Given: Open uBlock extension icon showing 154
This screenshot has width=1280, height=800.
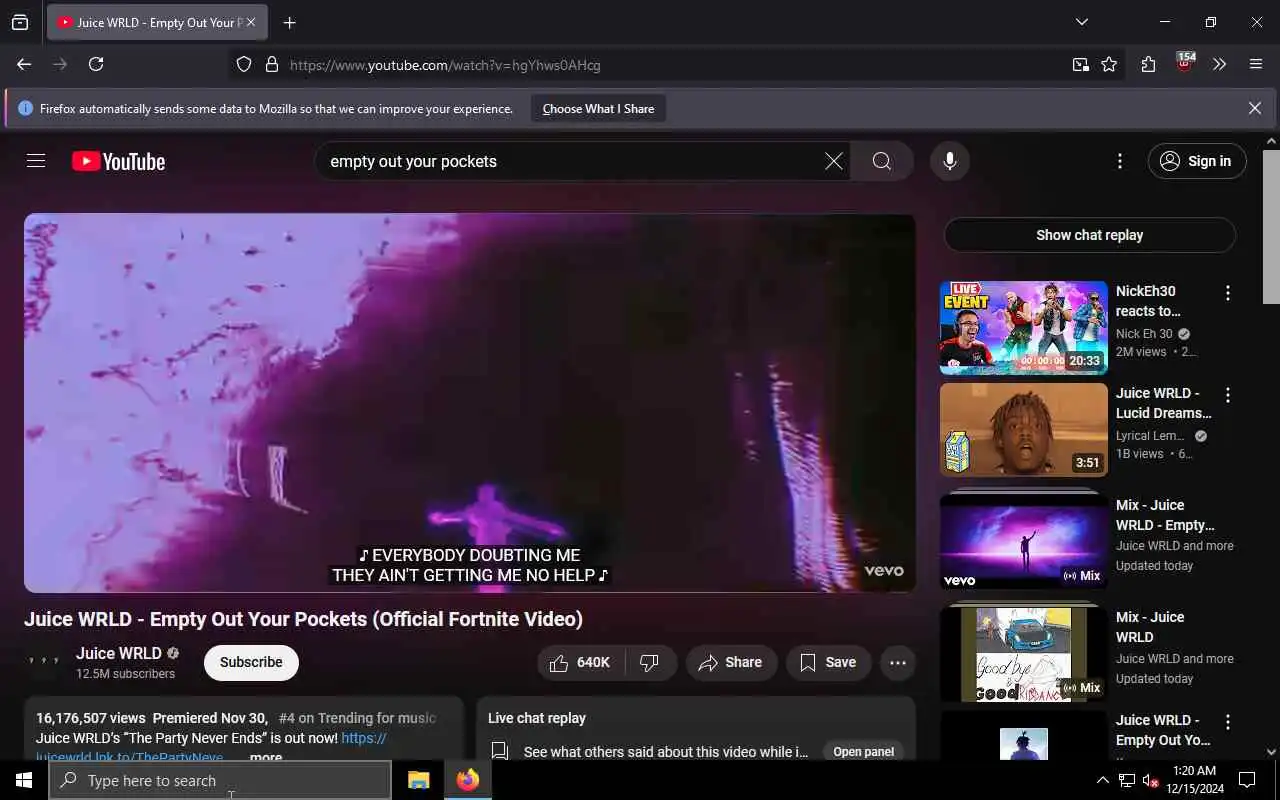Looking at the screenshot, I should [x=1185, y=63].
